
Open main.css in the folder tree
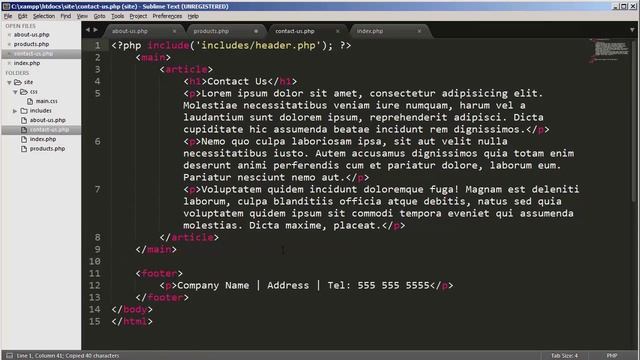tap(47, 101)
